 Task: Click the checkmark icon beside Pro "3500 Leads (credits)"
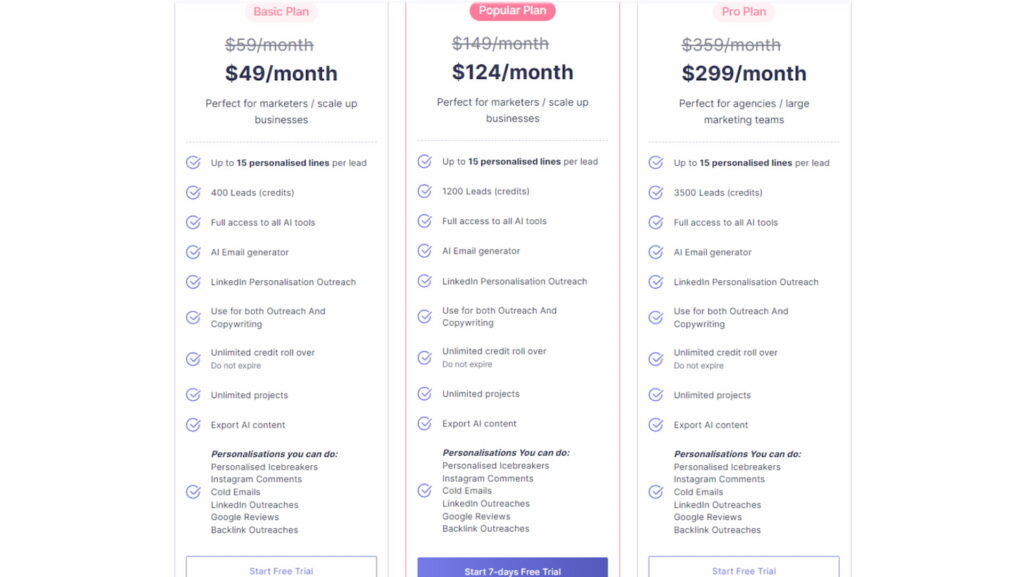(x=656, y=193)
